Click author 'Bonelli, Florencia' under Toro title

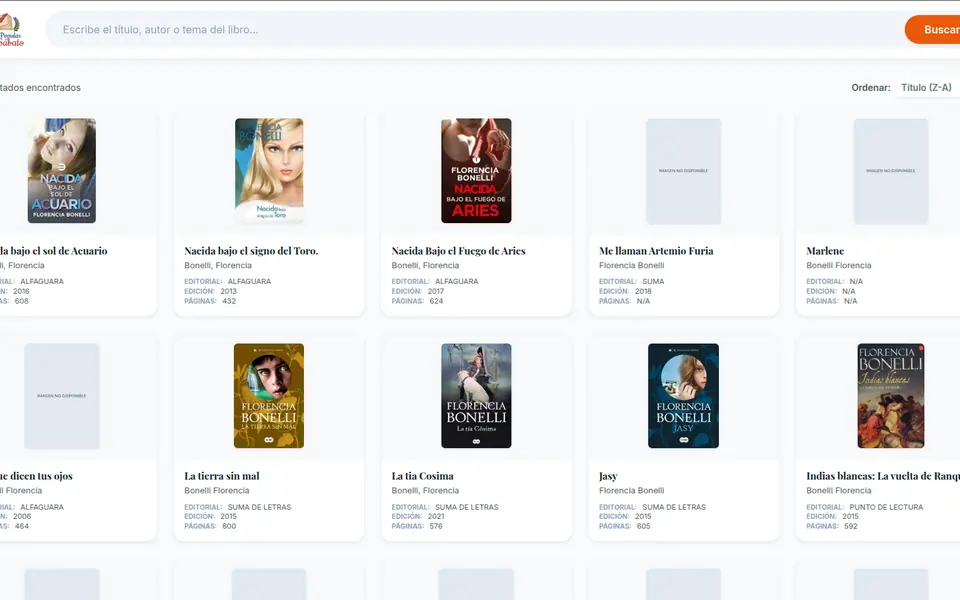pos(218,265)
